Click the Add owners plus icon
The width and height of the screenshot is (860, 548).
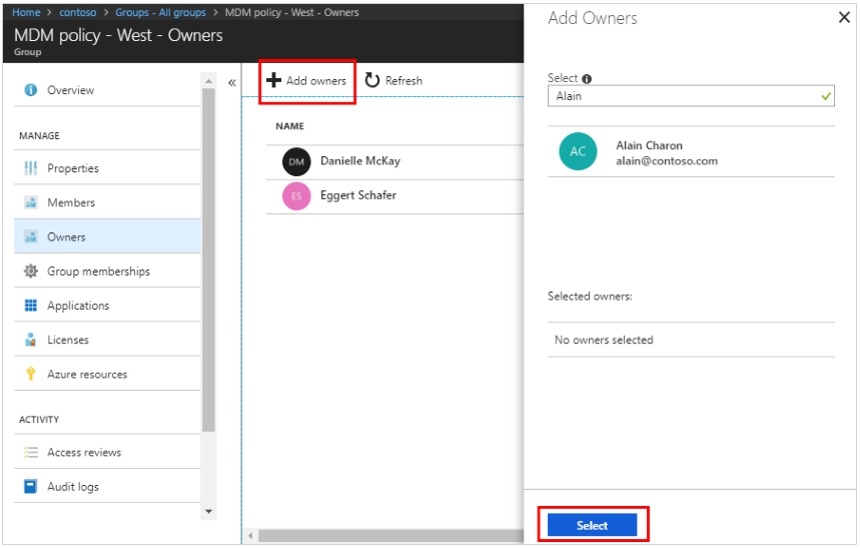273,81
